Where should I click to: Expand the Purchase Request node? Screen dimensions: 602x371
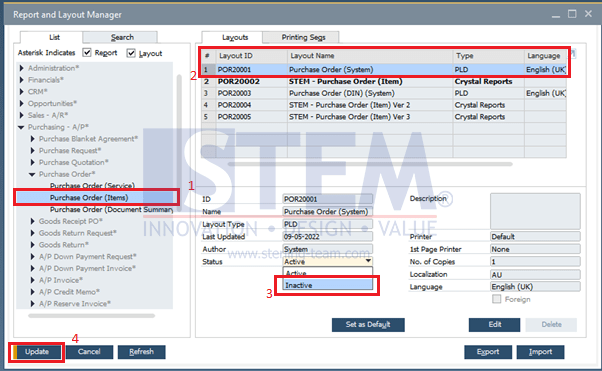click(33, 151)
